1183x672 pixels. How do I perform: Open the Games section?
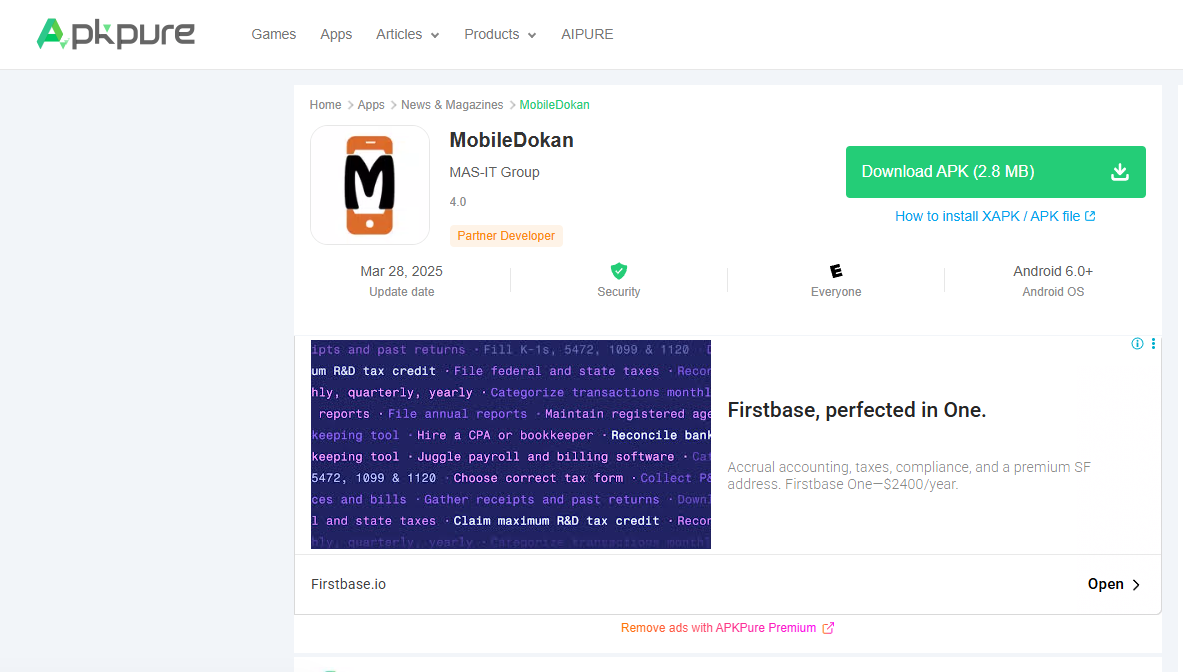tap(273, 34)
